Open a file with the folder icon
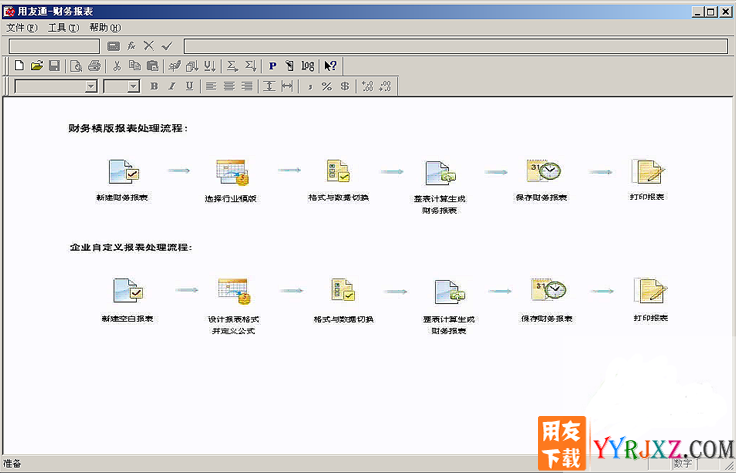 [37, 66]
